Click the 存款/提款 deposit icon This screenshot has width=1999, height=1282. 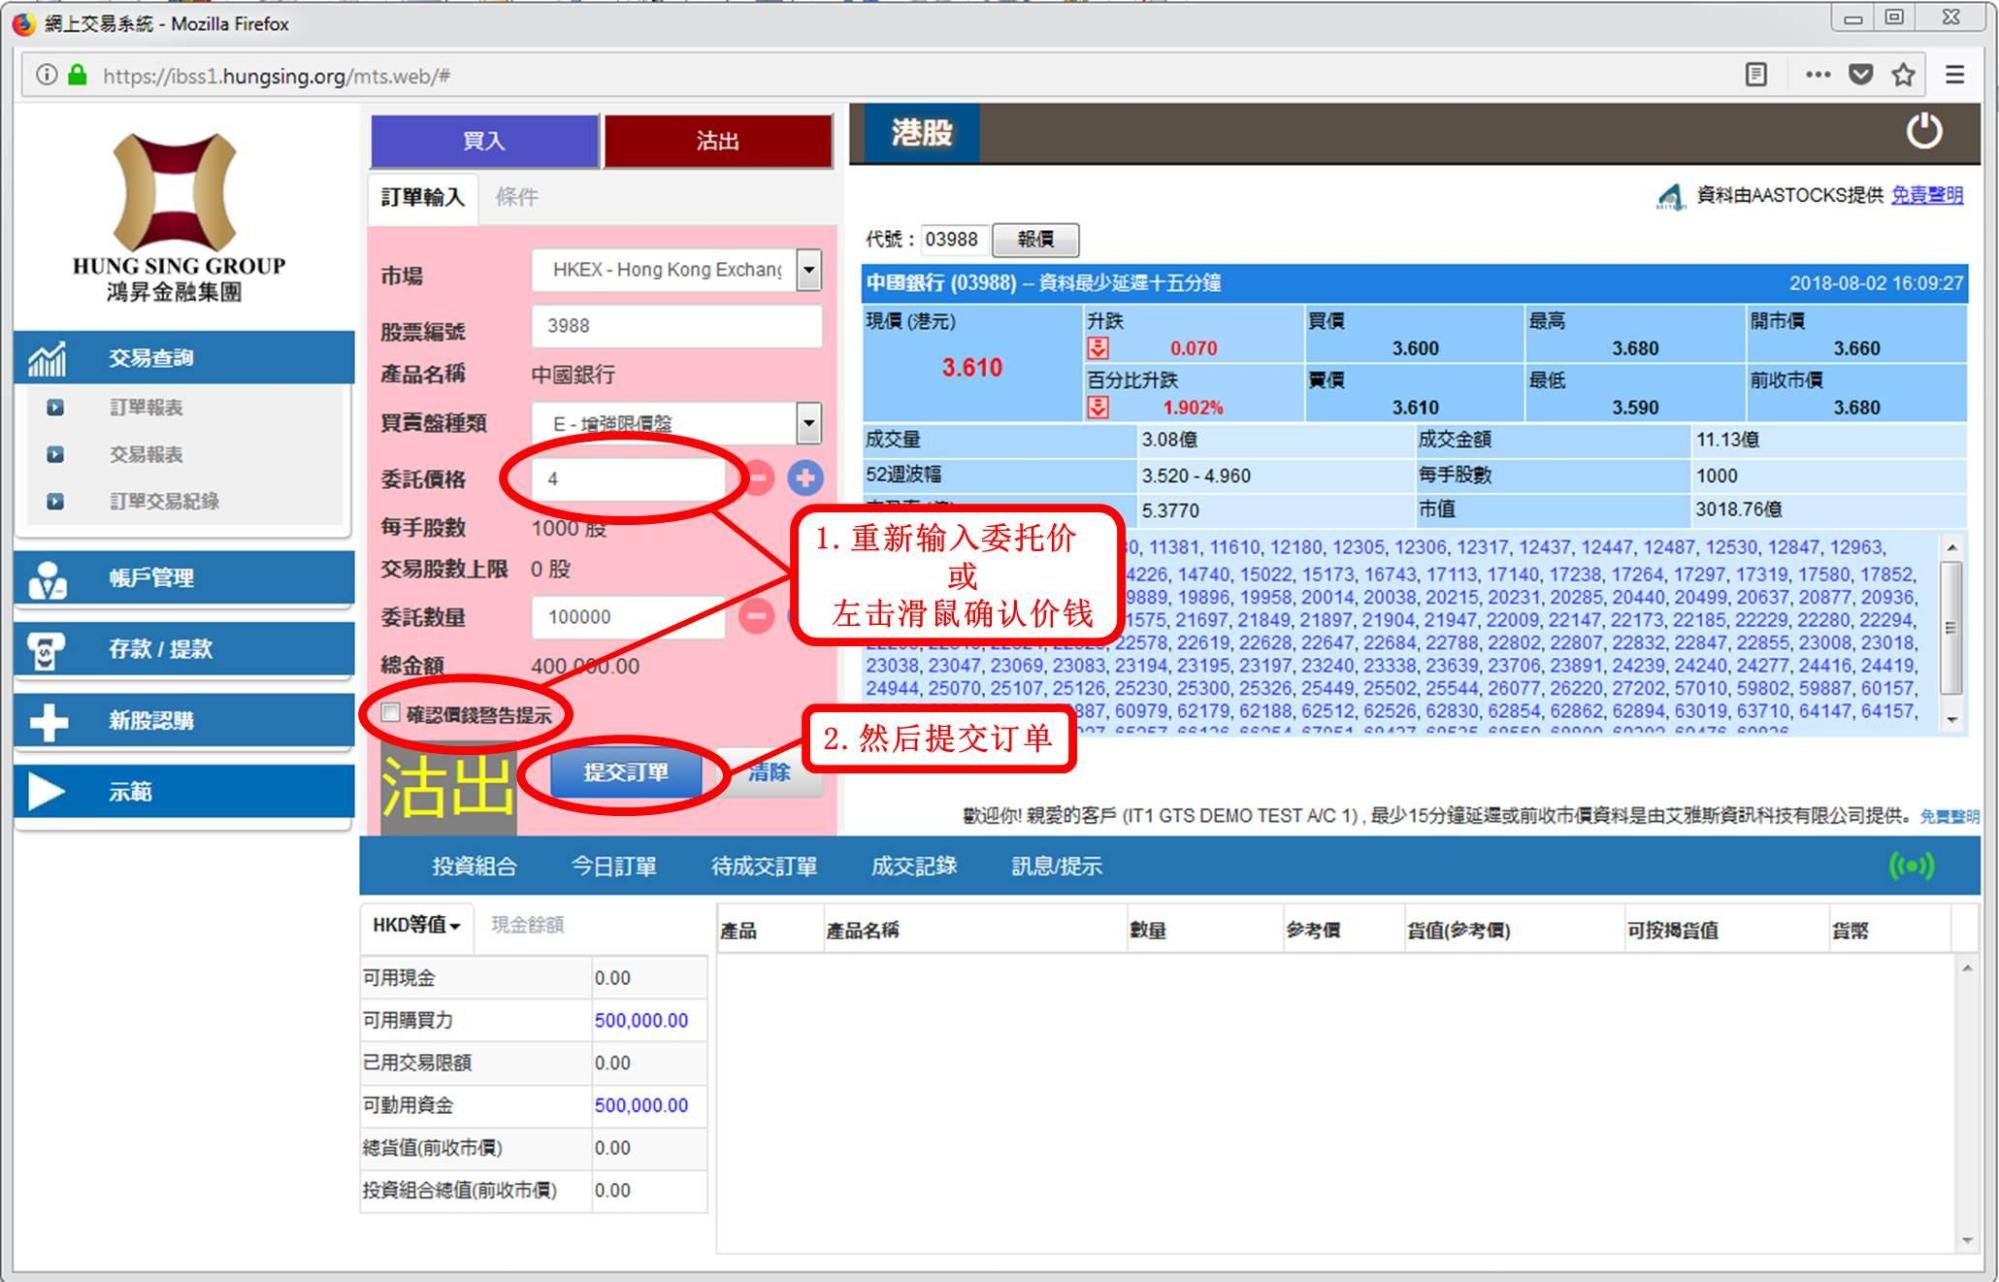(48, 649)
